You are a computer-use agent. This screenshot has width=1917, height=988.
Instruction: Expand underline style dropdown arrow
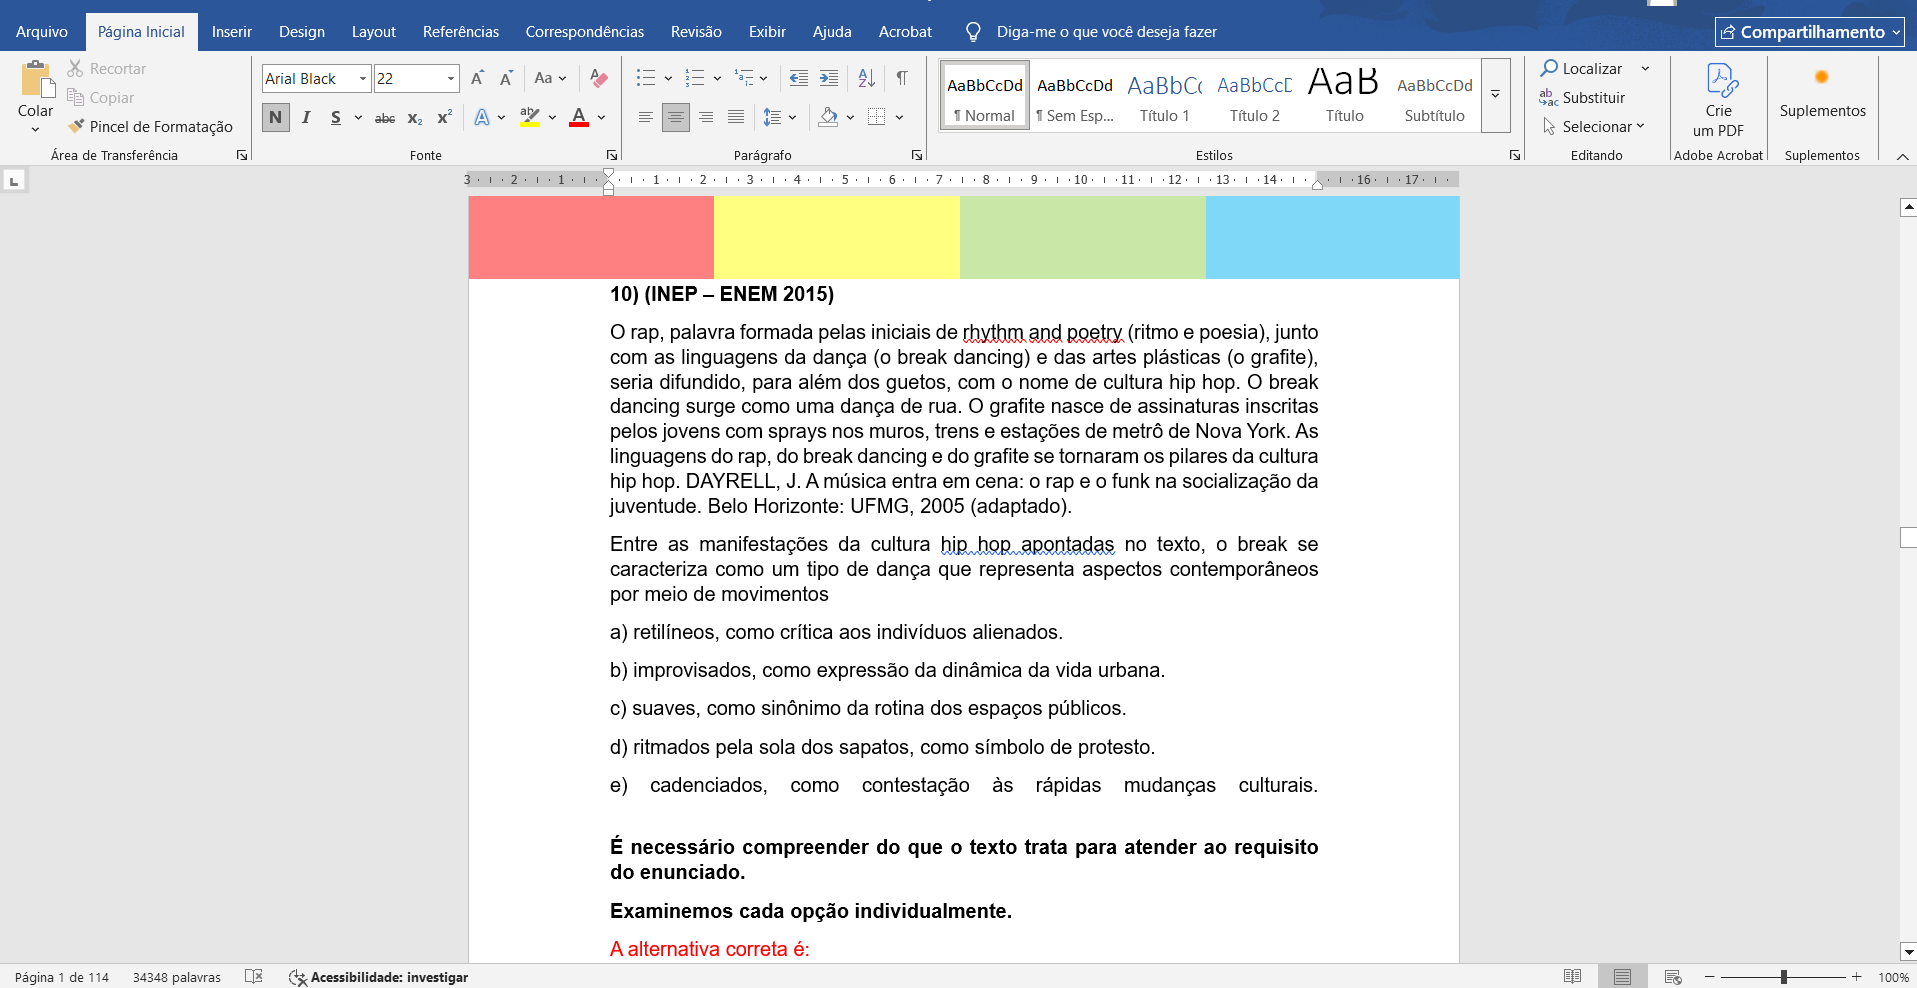point(358,118)
